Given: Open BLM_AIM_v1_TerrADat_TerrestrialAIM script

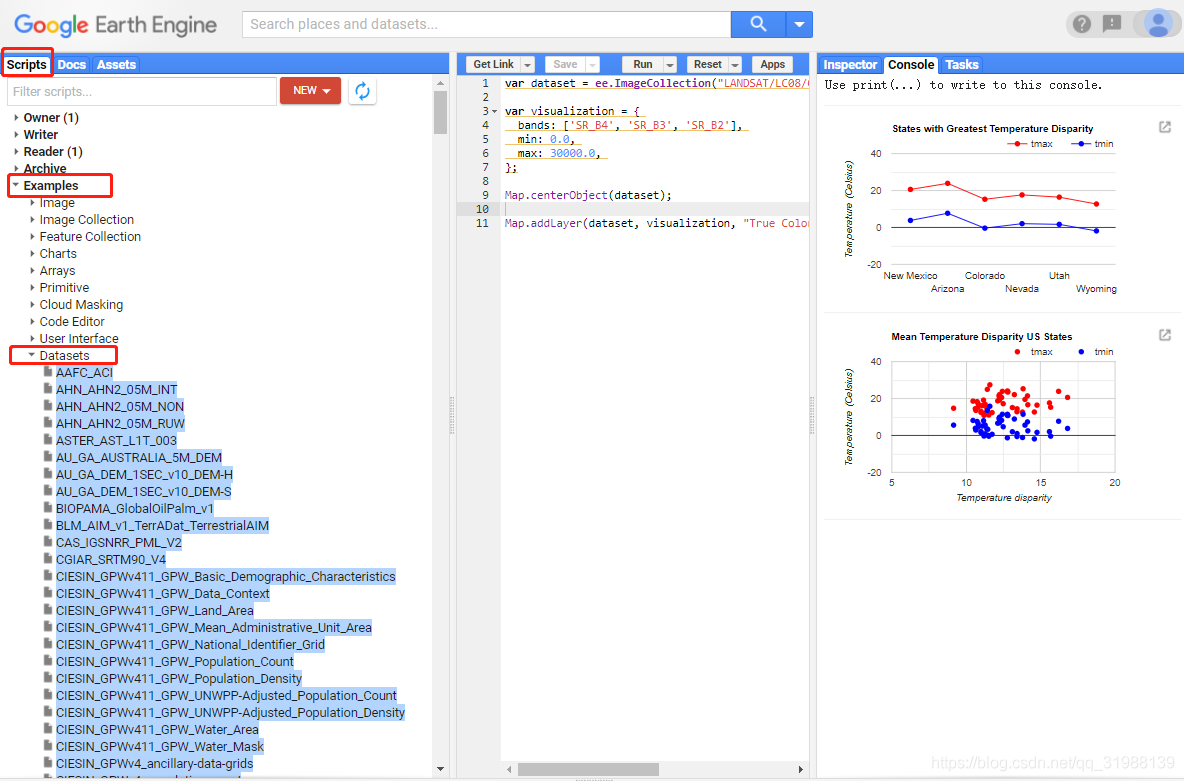Looking at the screenshot, I should click(x=162, y=525).
